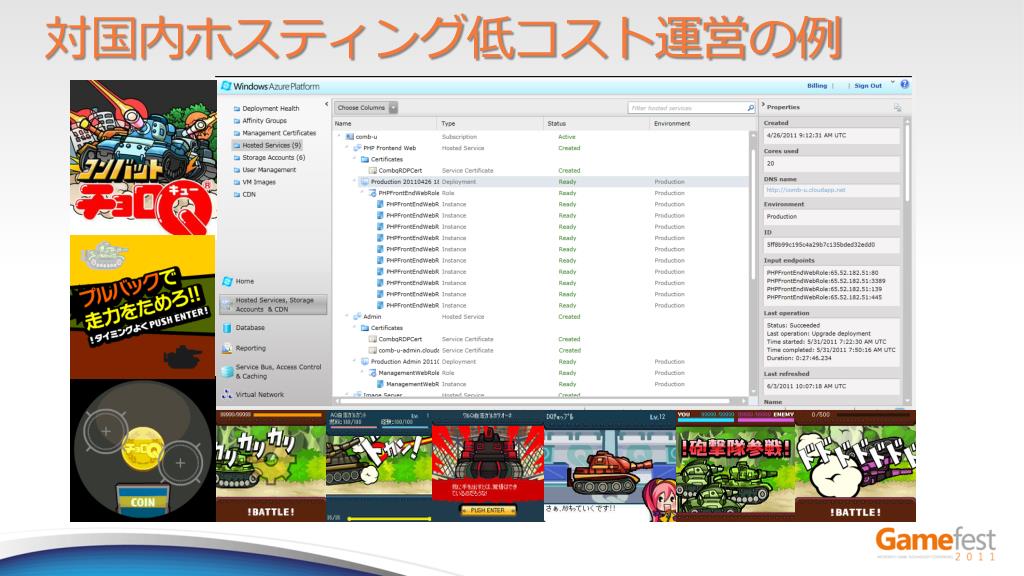The width and height of the screenshot is (1024, 576).
Task: Click the Management Certificates folder icon
Action: 236,133
